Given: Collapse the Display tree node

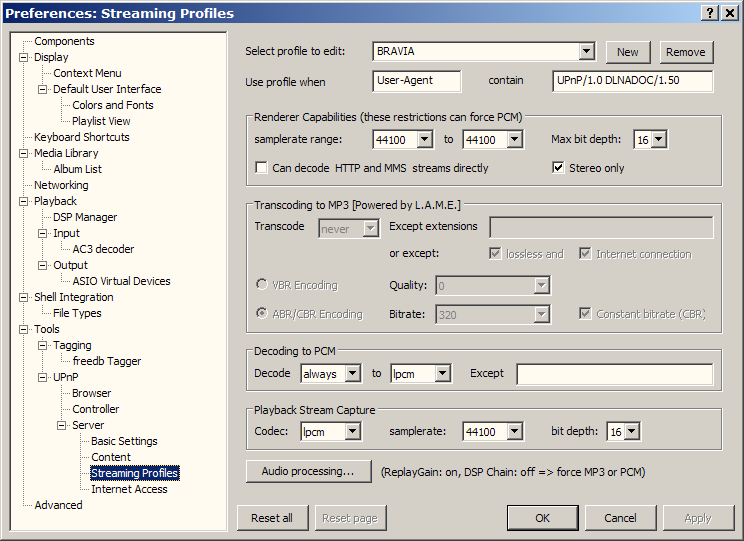Looking at the screenshot, I should 23,57.
